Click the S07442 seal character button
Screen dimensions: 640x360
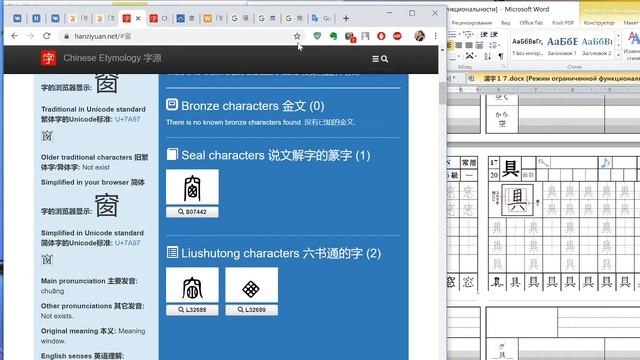[x=192, y=212]
